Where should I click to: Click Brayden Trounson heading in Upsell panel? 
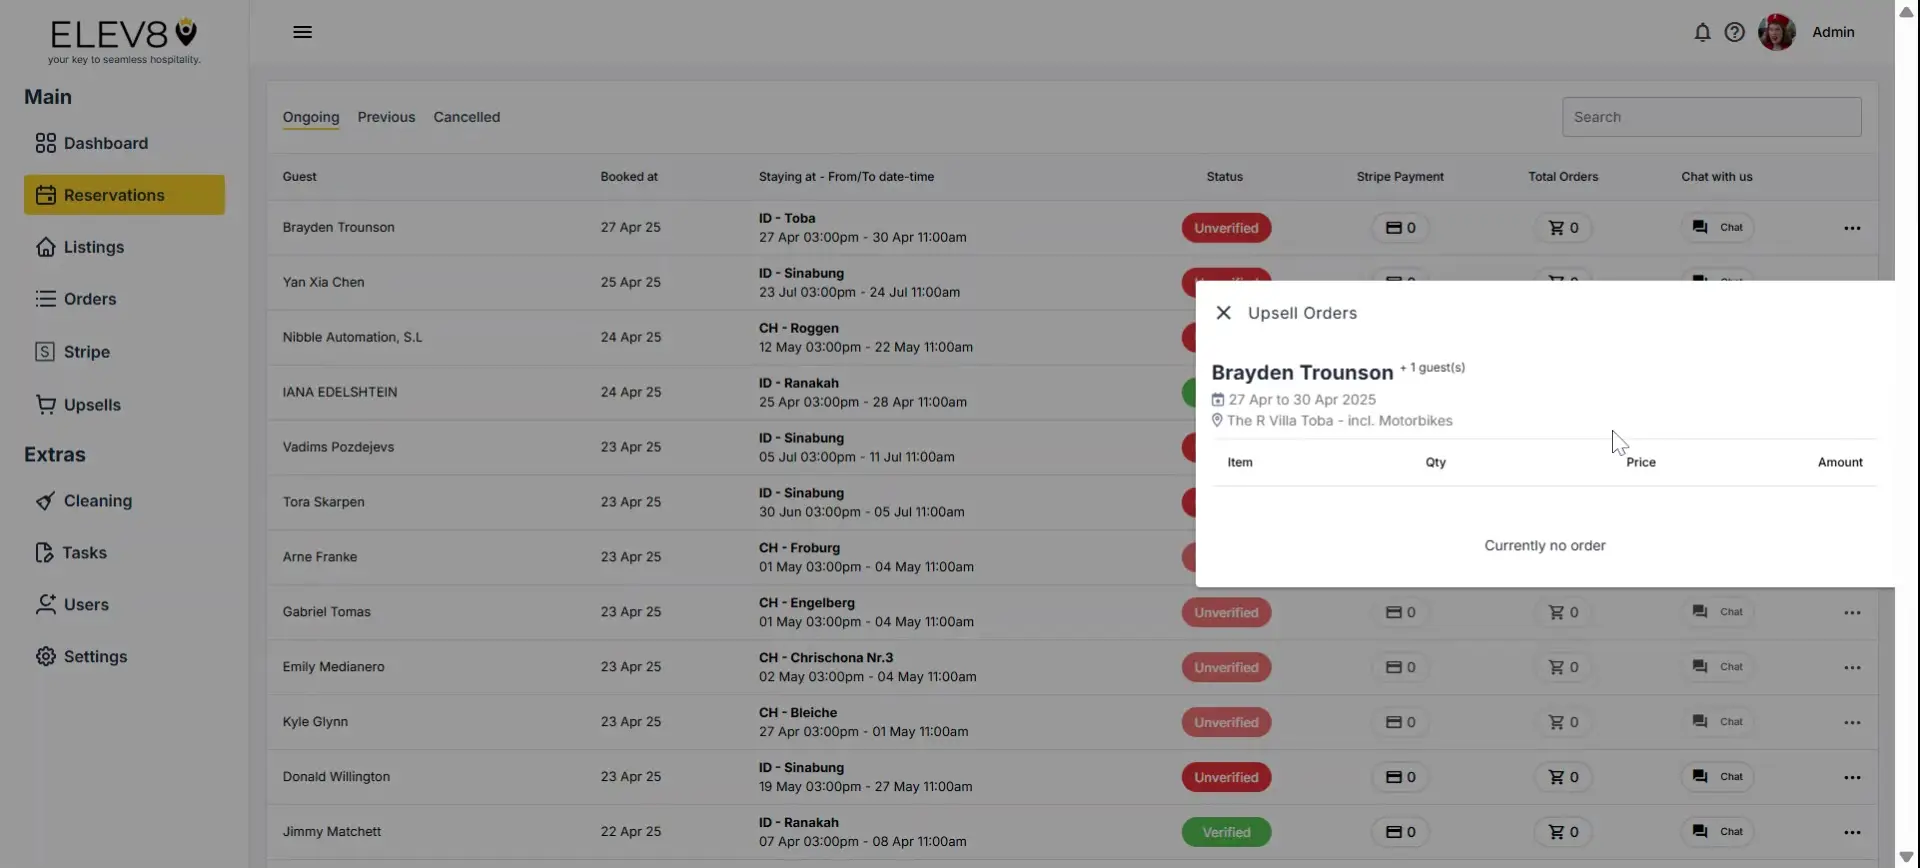[x=1302, y=373]
